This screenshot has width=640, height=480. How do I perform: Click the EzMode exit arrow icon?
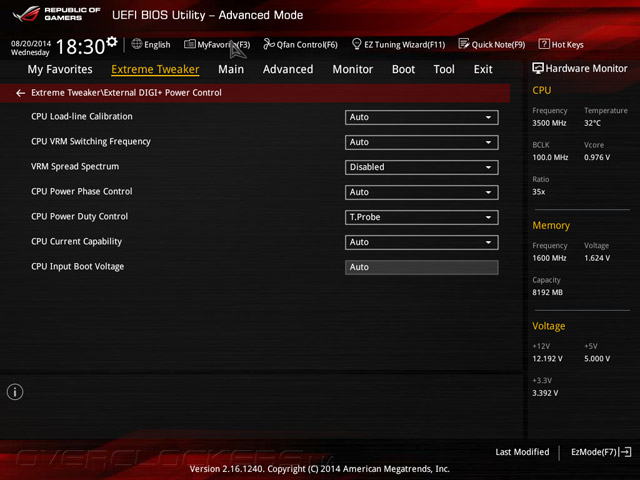(625, 452)
